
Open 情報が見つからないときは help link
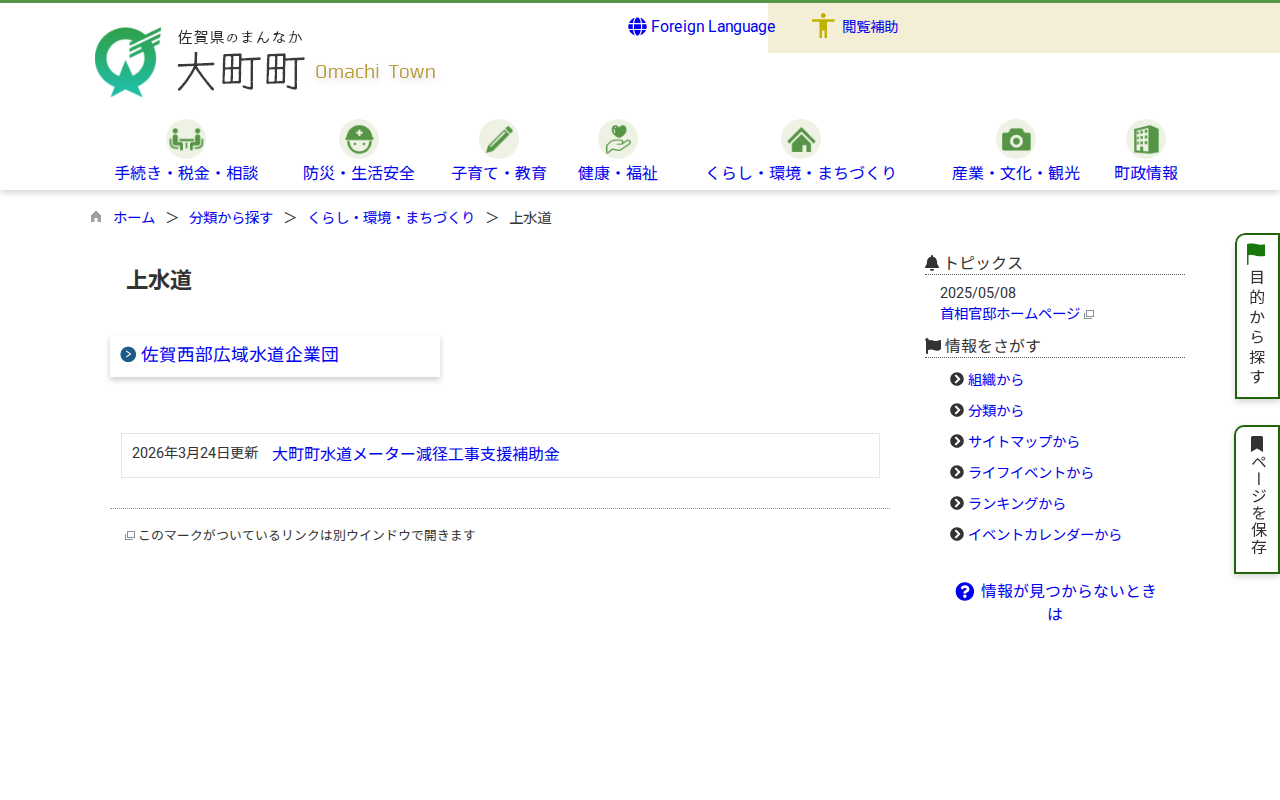point(1056,602)
